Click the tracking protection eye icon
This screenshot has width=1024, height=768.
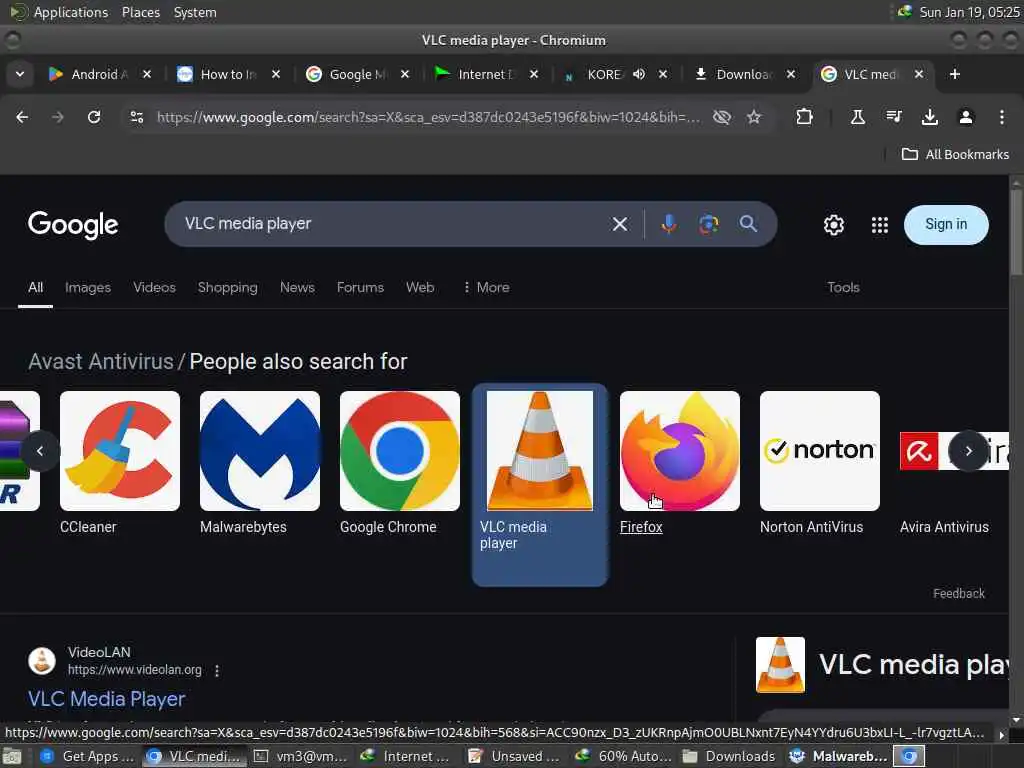[x=722, y=117]
